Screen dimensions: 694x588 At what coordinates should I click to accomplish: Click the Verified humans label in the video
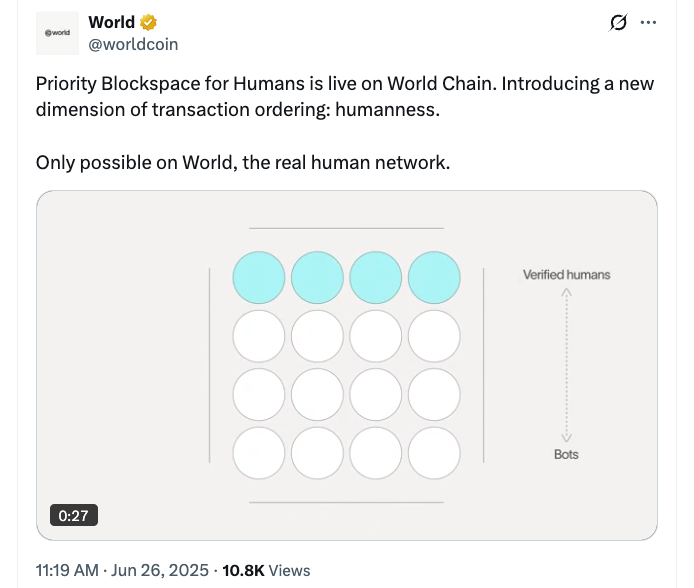(x=566, y=274)
